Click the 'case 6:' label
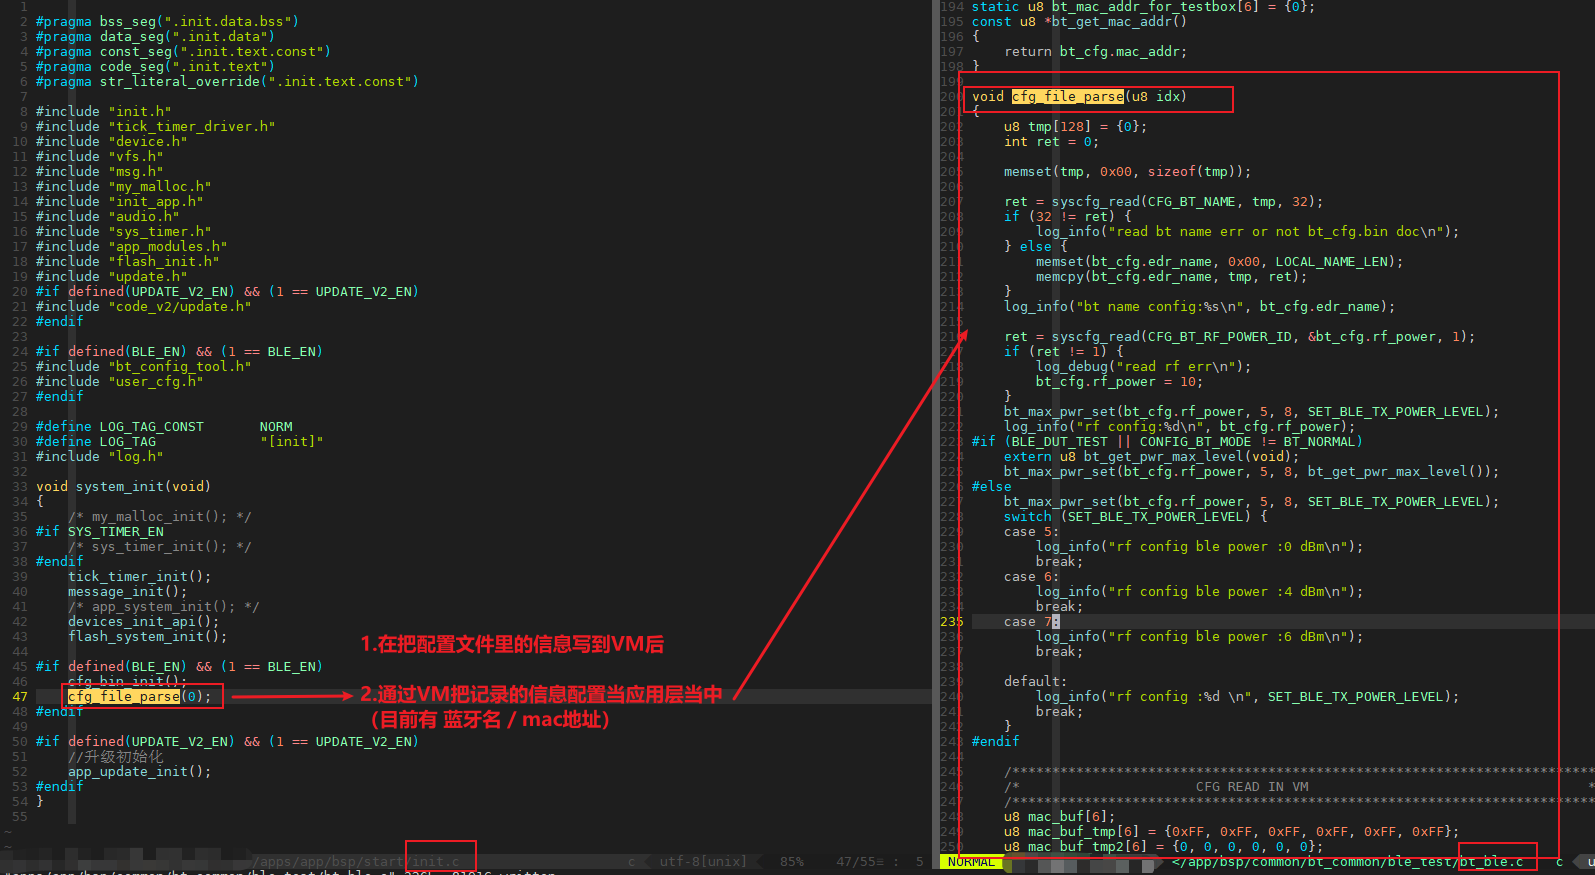The height and width of the screenshot is (875, 1595). (x=1031, y=576)
